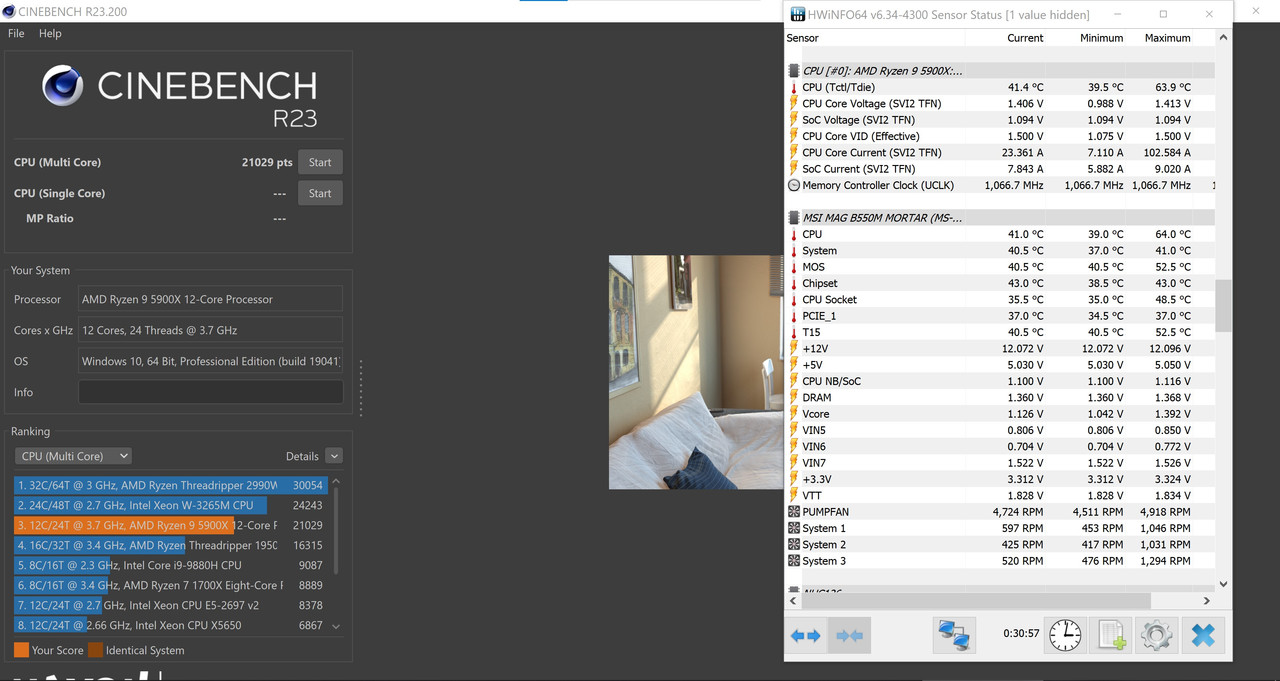
Task: Click the Chipset temperature thermometer icon
Action: click(x=794, y=283)
